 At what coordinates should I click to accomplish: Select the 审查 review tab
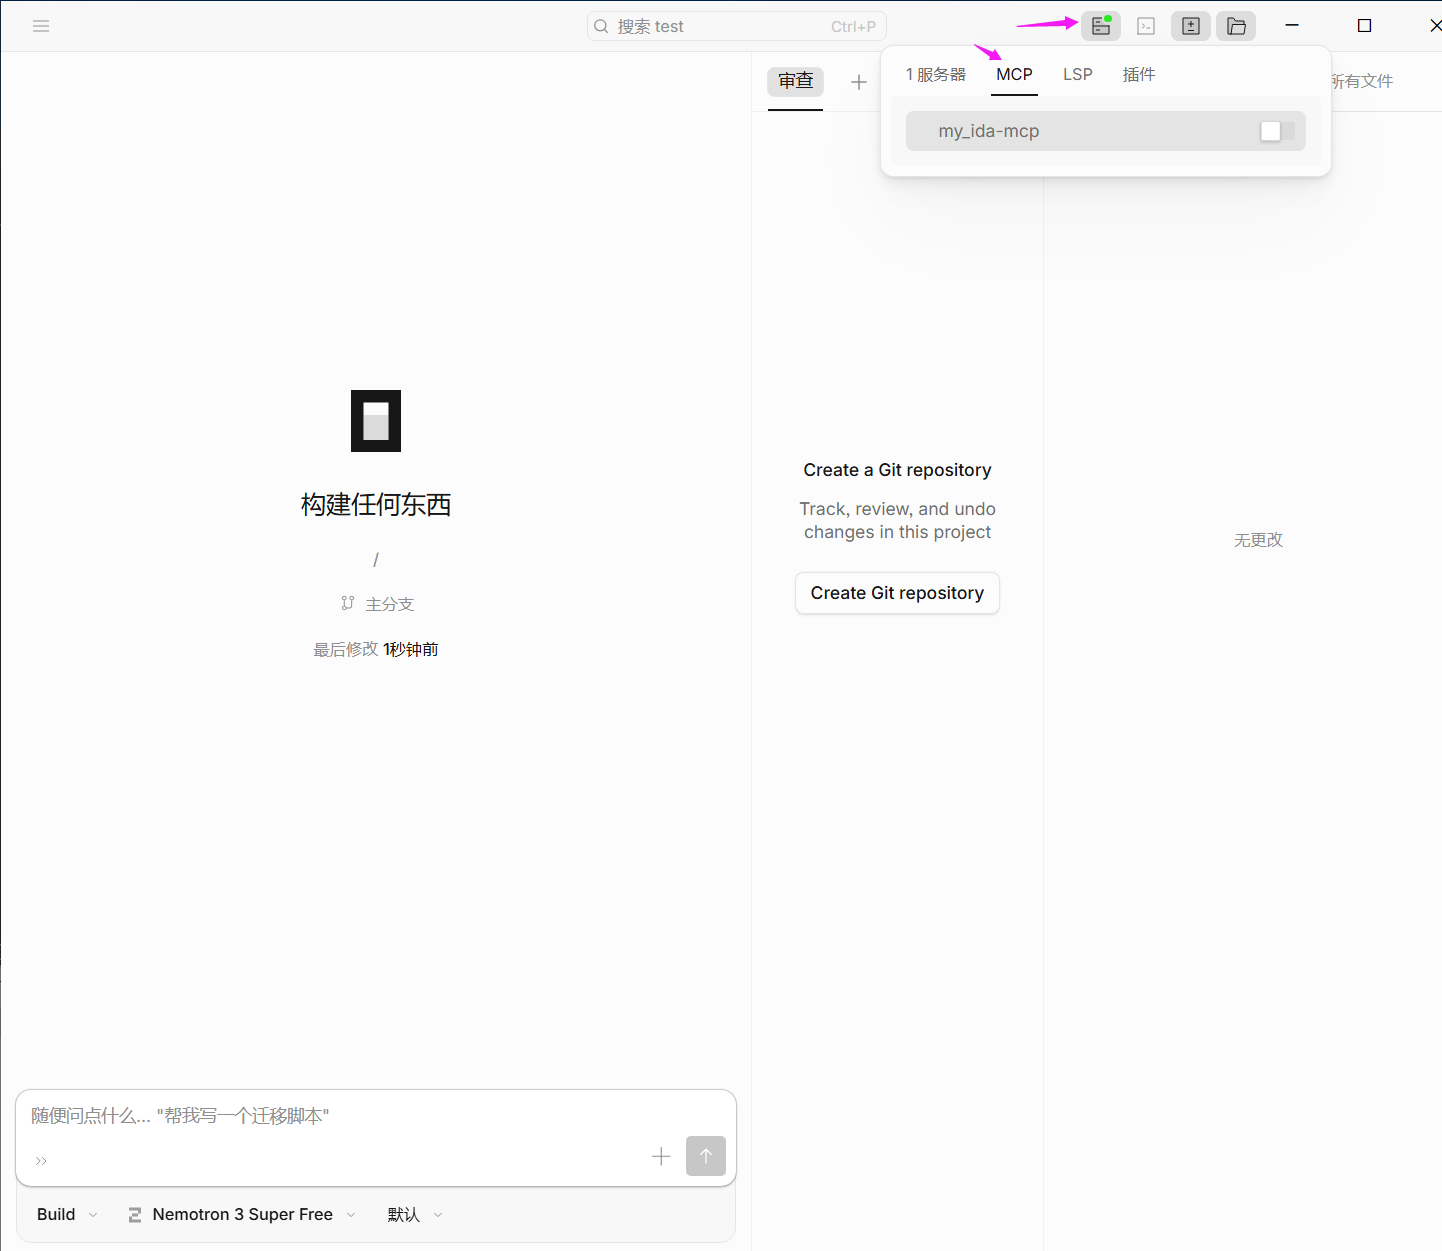(795, 81)
